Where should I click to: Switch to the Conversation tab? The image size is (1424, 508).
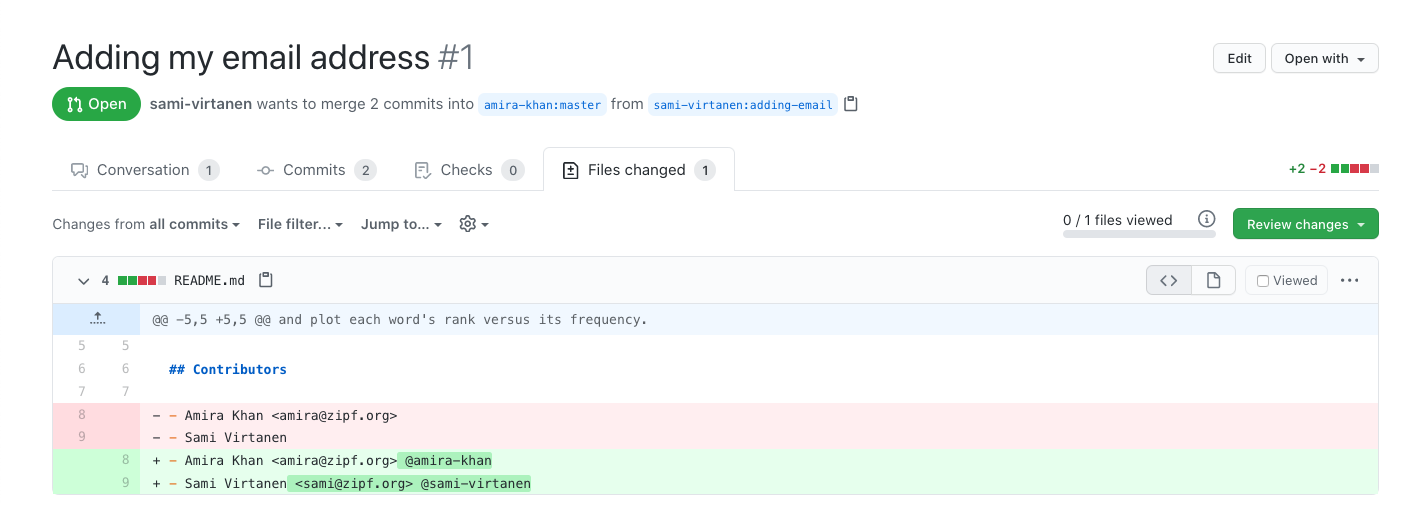144,170
